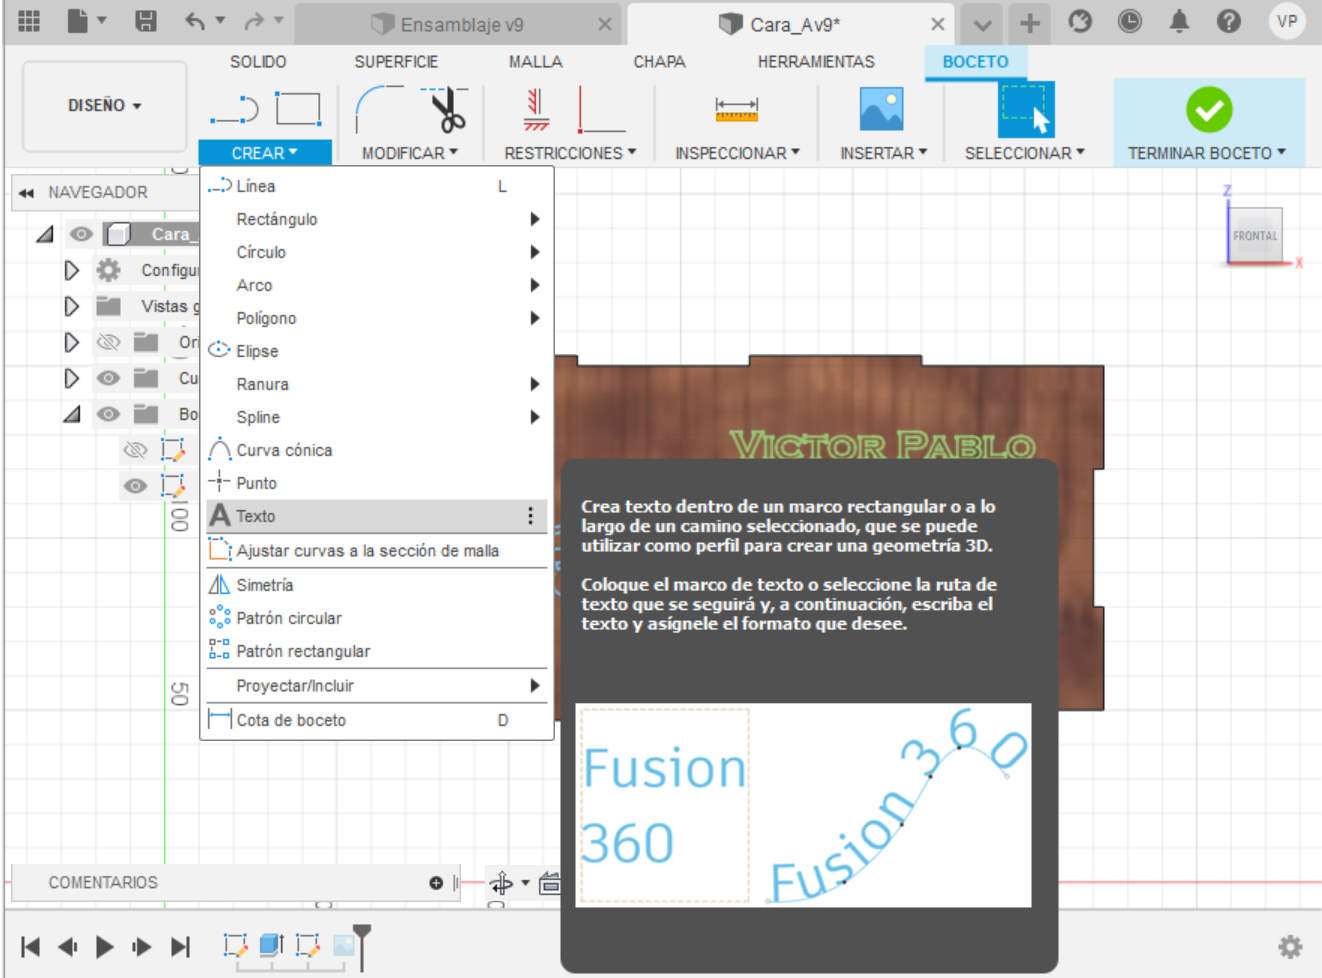1322x978 pixels.
Task: Expand the Configu… node in the browser
Action: click(71, 270)
